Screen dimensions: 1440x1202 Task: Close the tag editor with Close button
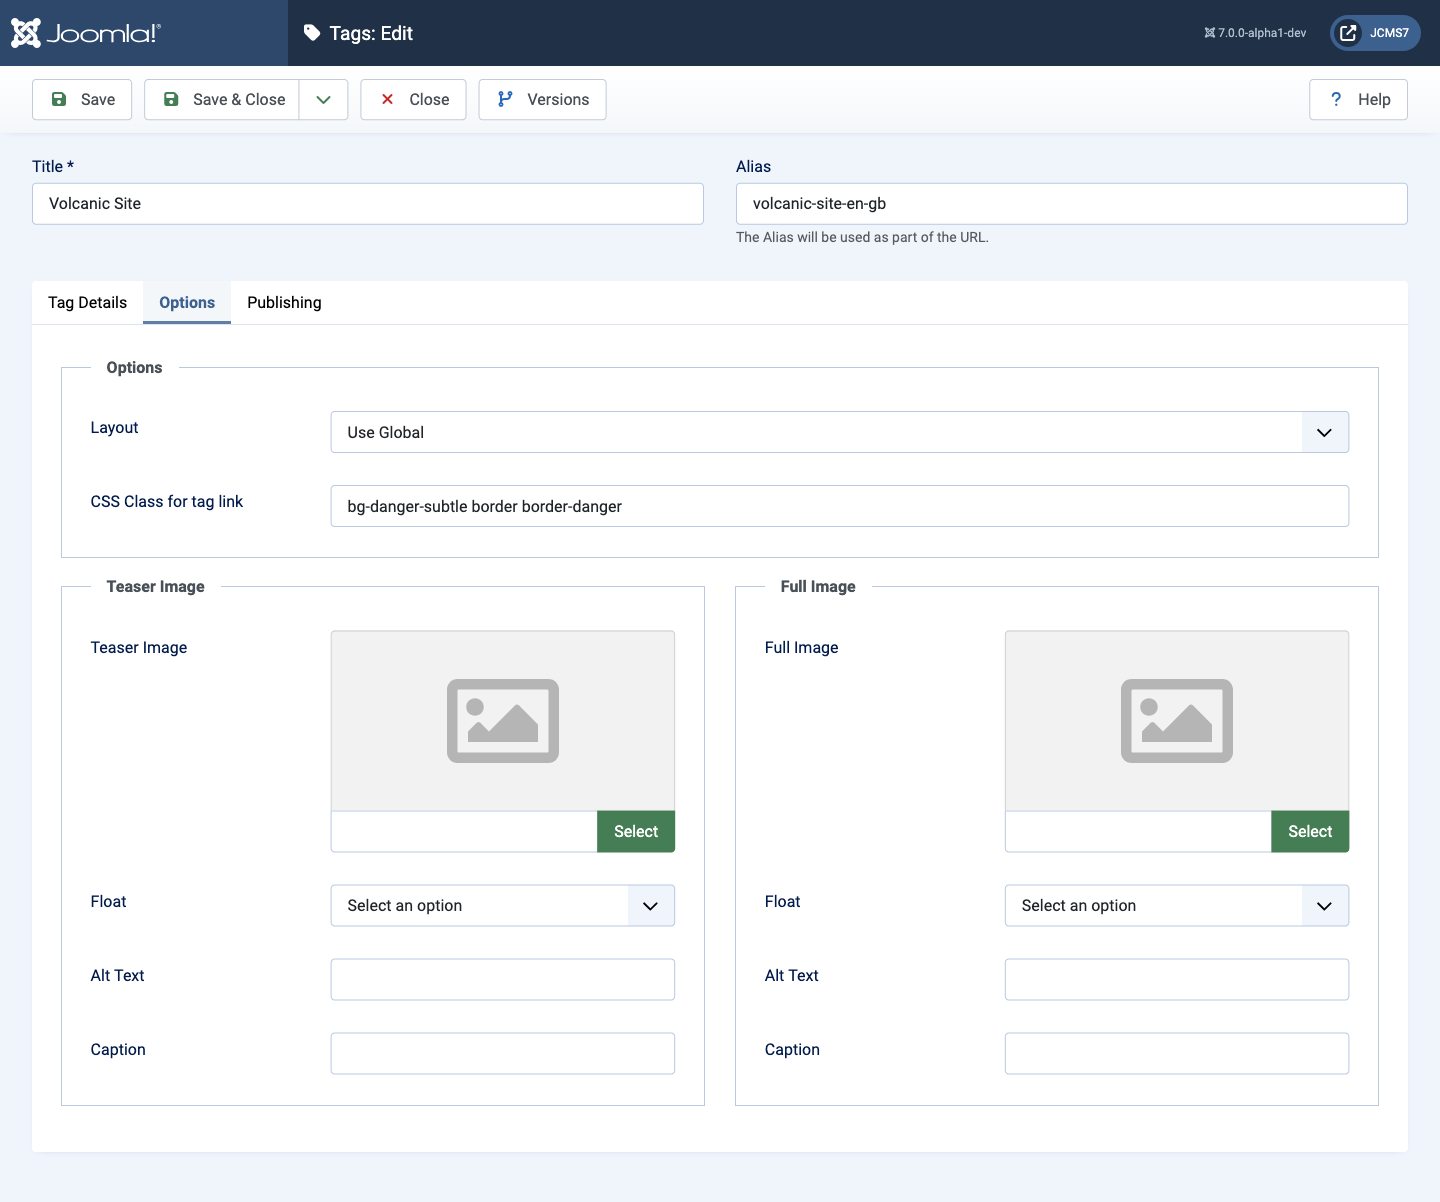(413, 99)
